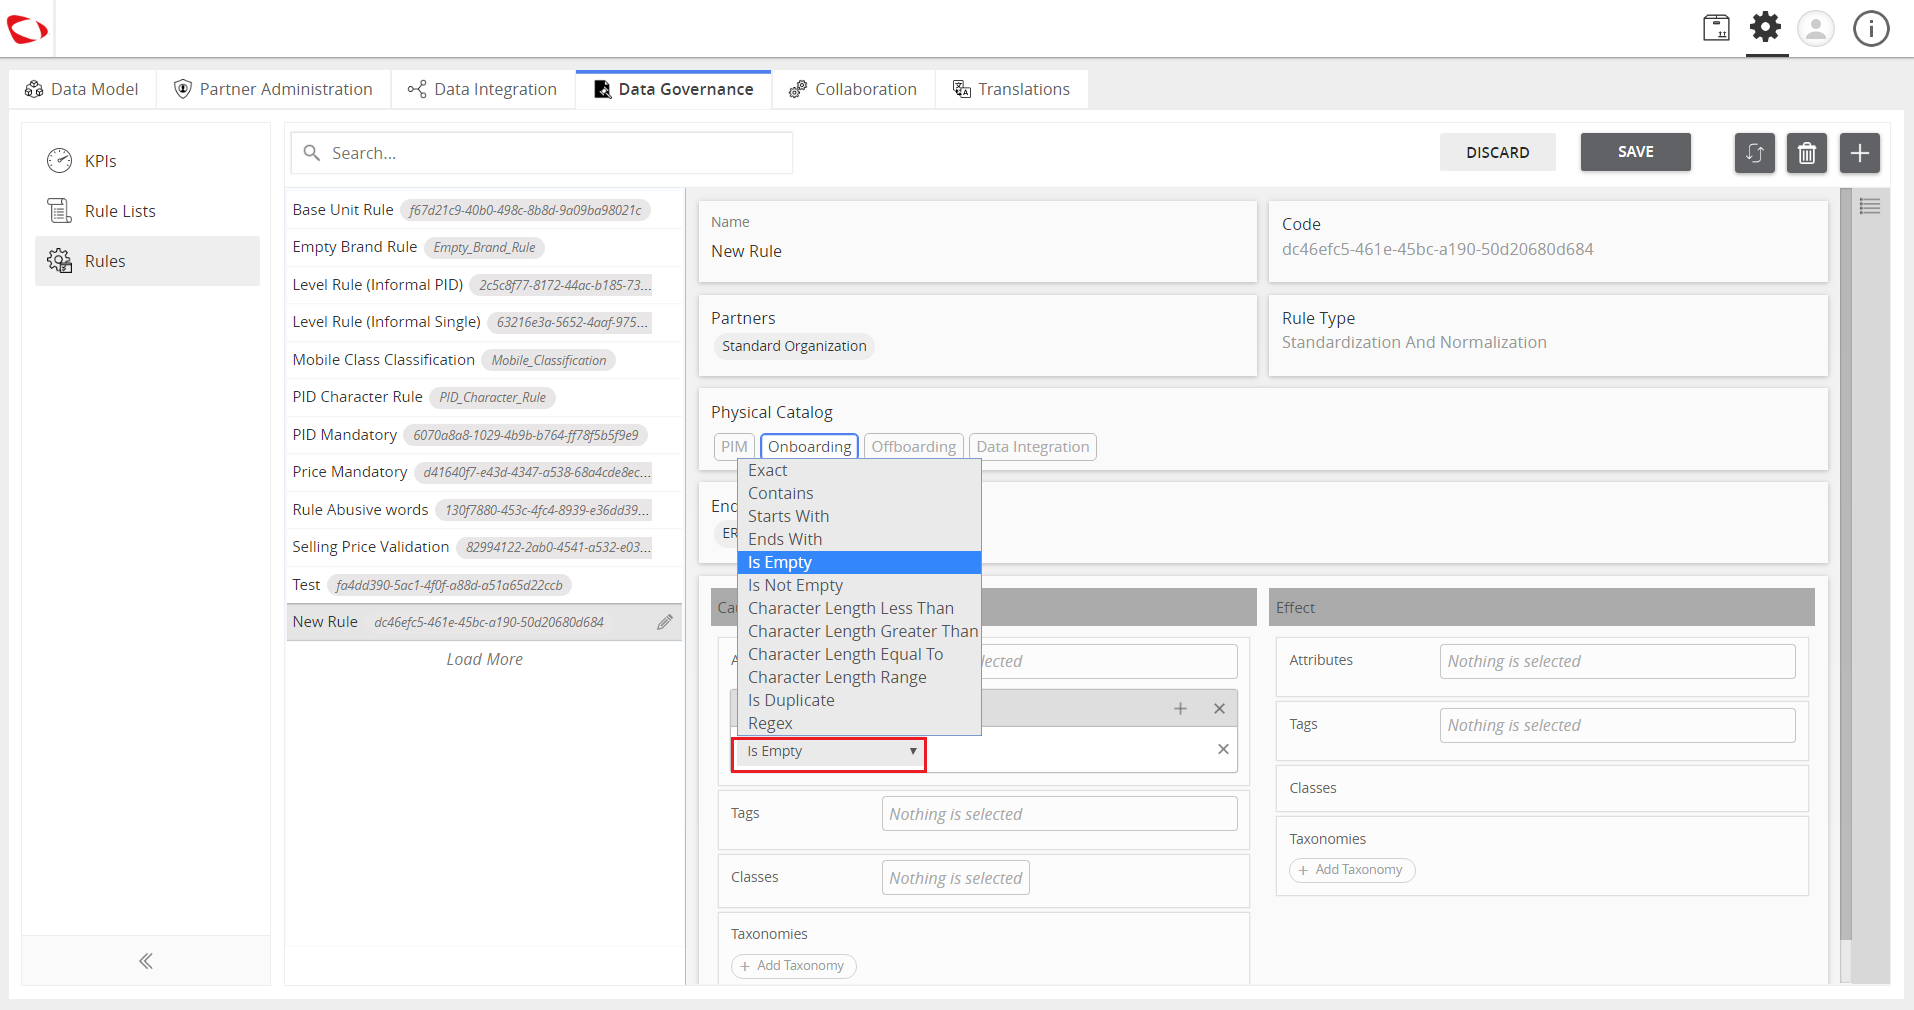This screenshot has width=1914, height=1010.
Task: Open the calendar scheduler icon
Action: [1716, 28]
